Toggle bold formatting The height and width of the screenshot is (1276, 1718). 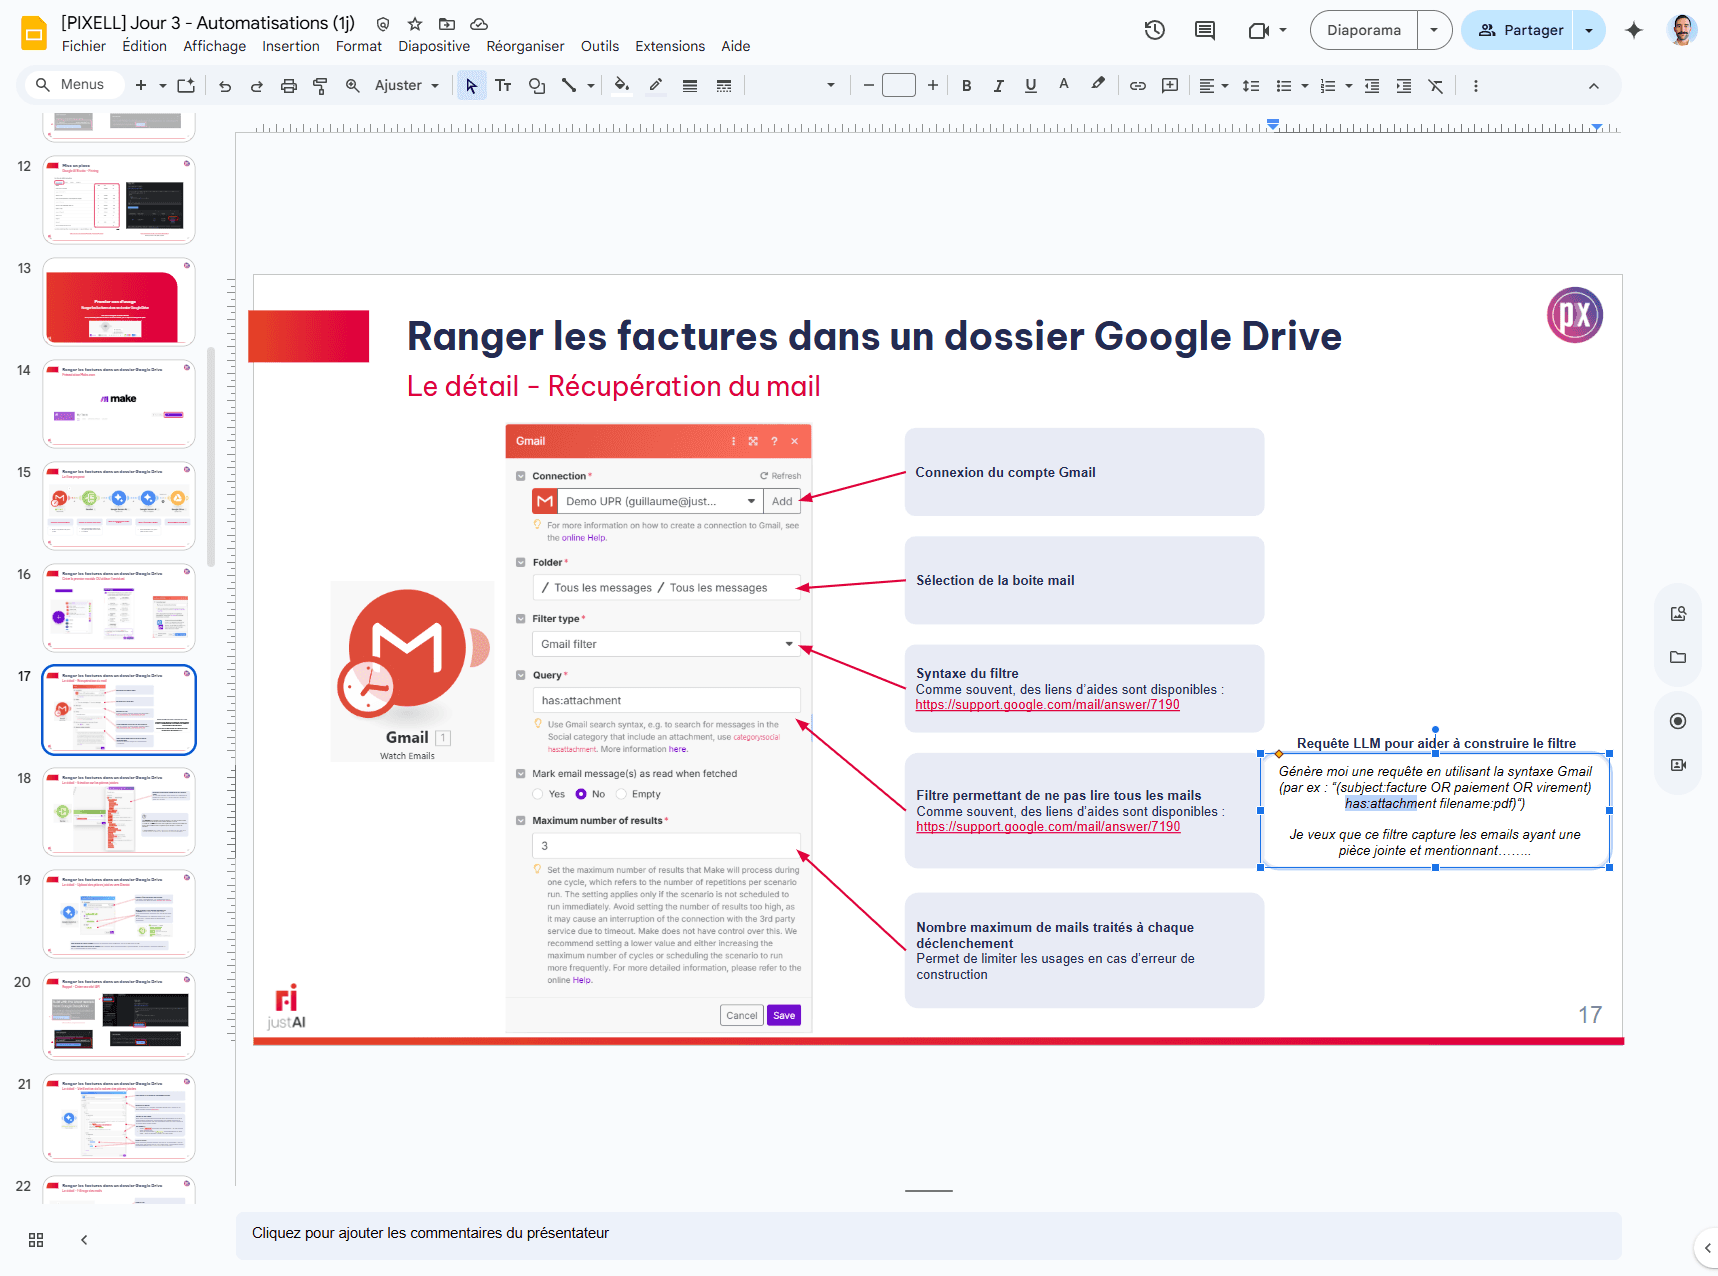pos(967,86)
